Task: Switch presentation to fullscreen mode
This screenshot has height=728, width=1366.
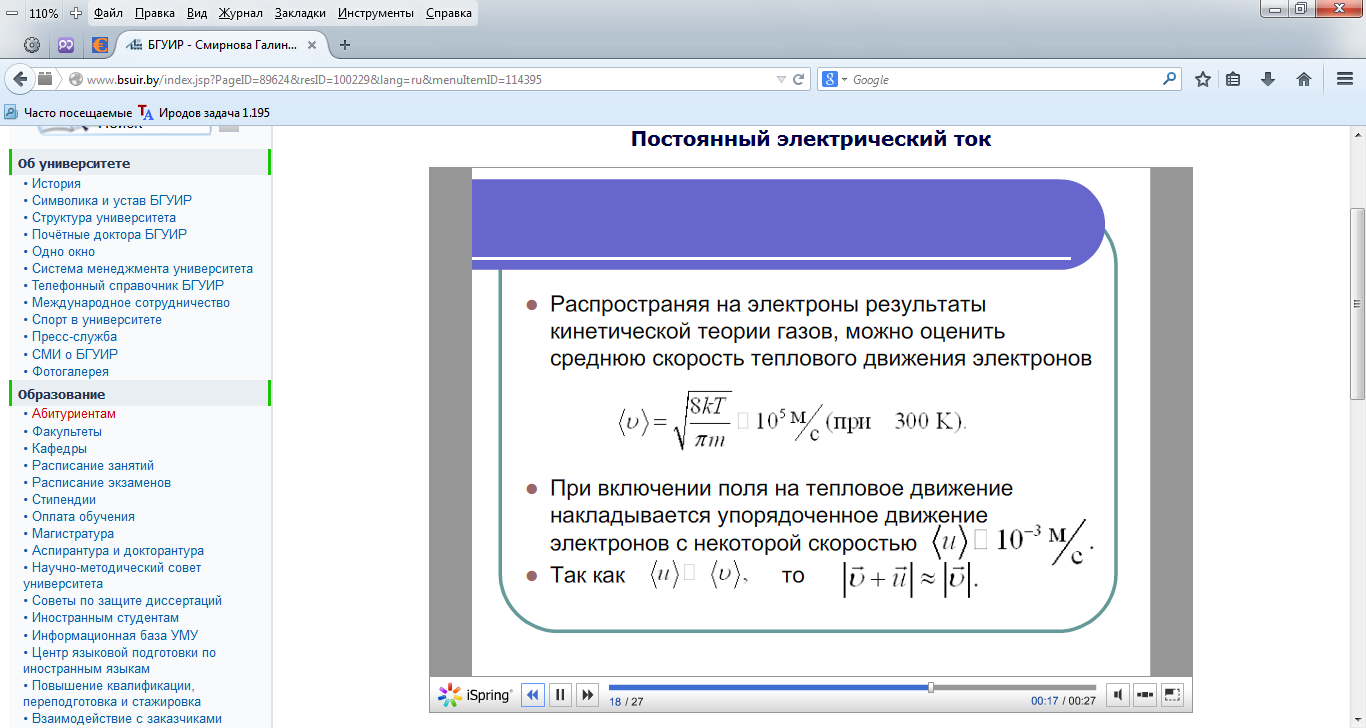Action: click(1173, 694)
